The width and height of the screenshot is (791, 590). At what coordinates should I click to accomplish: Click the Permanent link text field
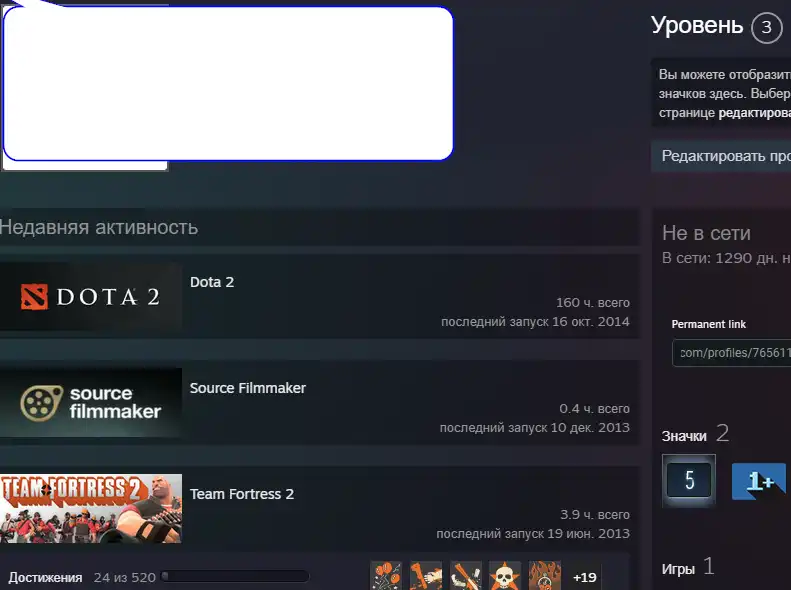click(x=732, y=353)
